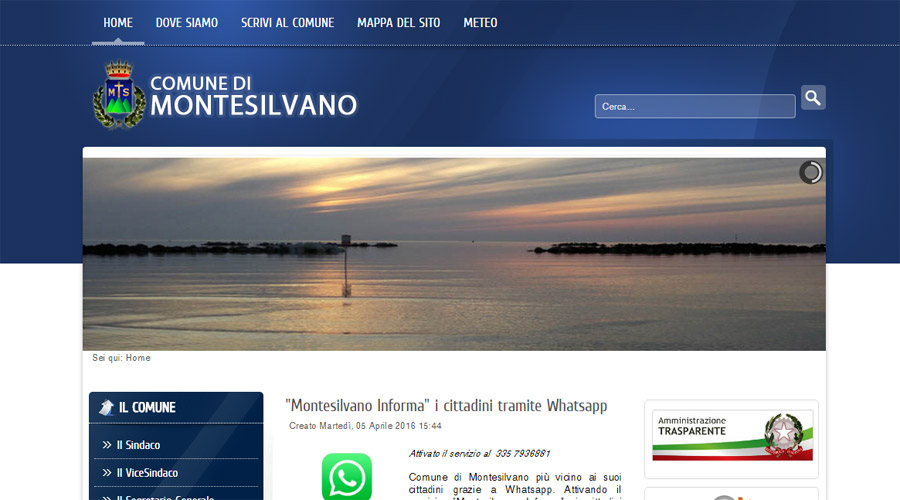The height and width of the screenshot is (500, 900).
Task: Open the Dove Siamo menu item
Action: coord(187,22)
